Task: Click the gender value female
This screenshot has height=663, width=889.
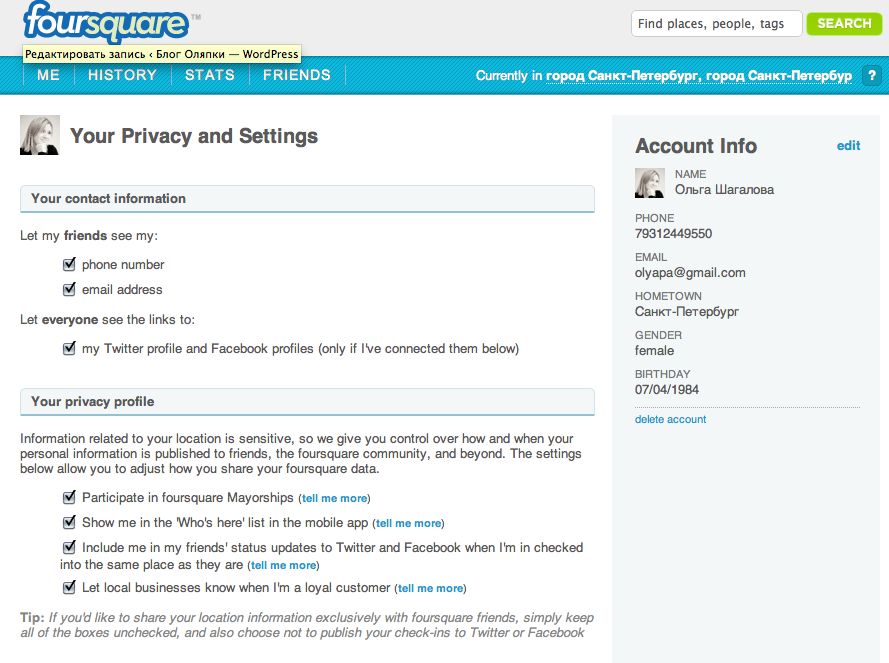Action: tap(654, 350)
